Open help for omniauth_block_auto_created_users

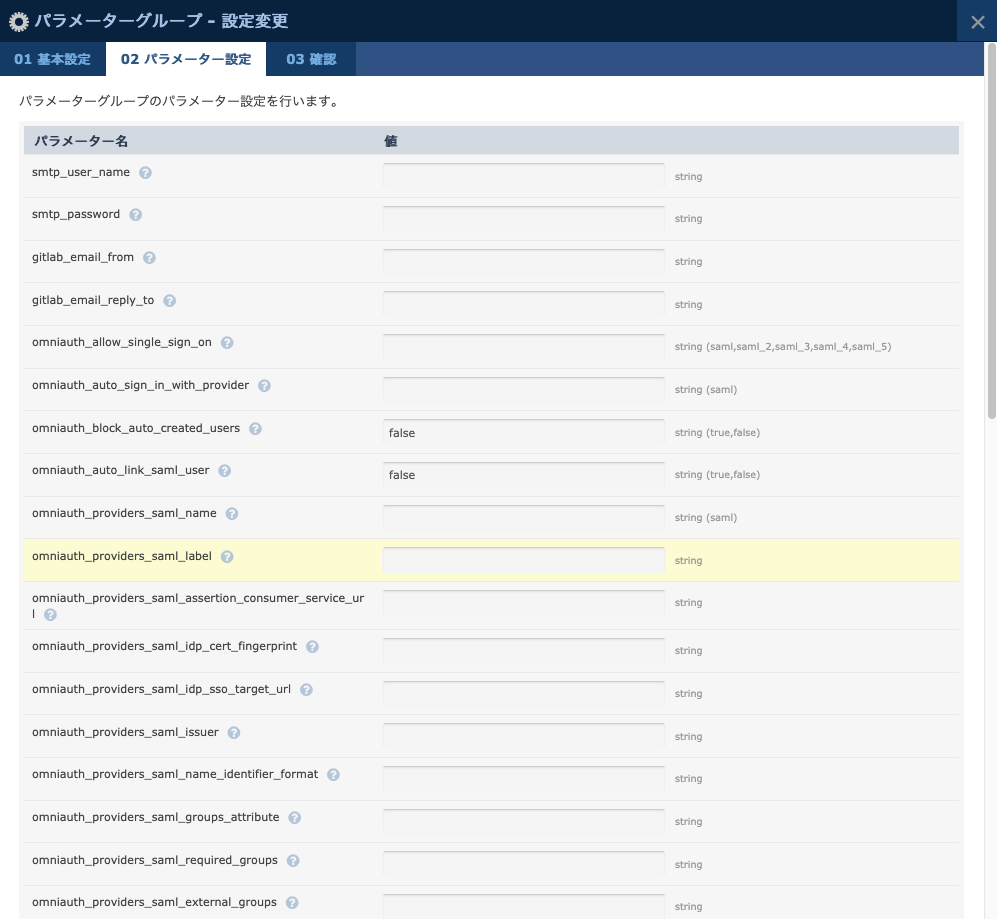pos(255,428)
